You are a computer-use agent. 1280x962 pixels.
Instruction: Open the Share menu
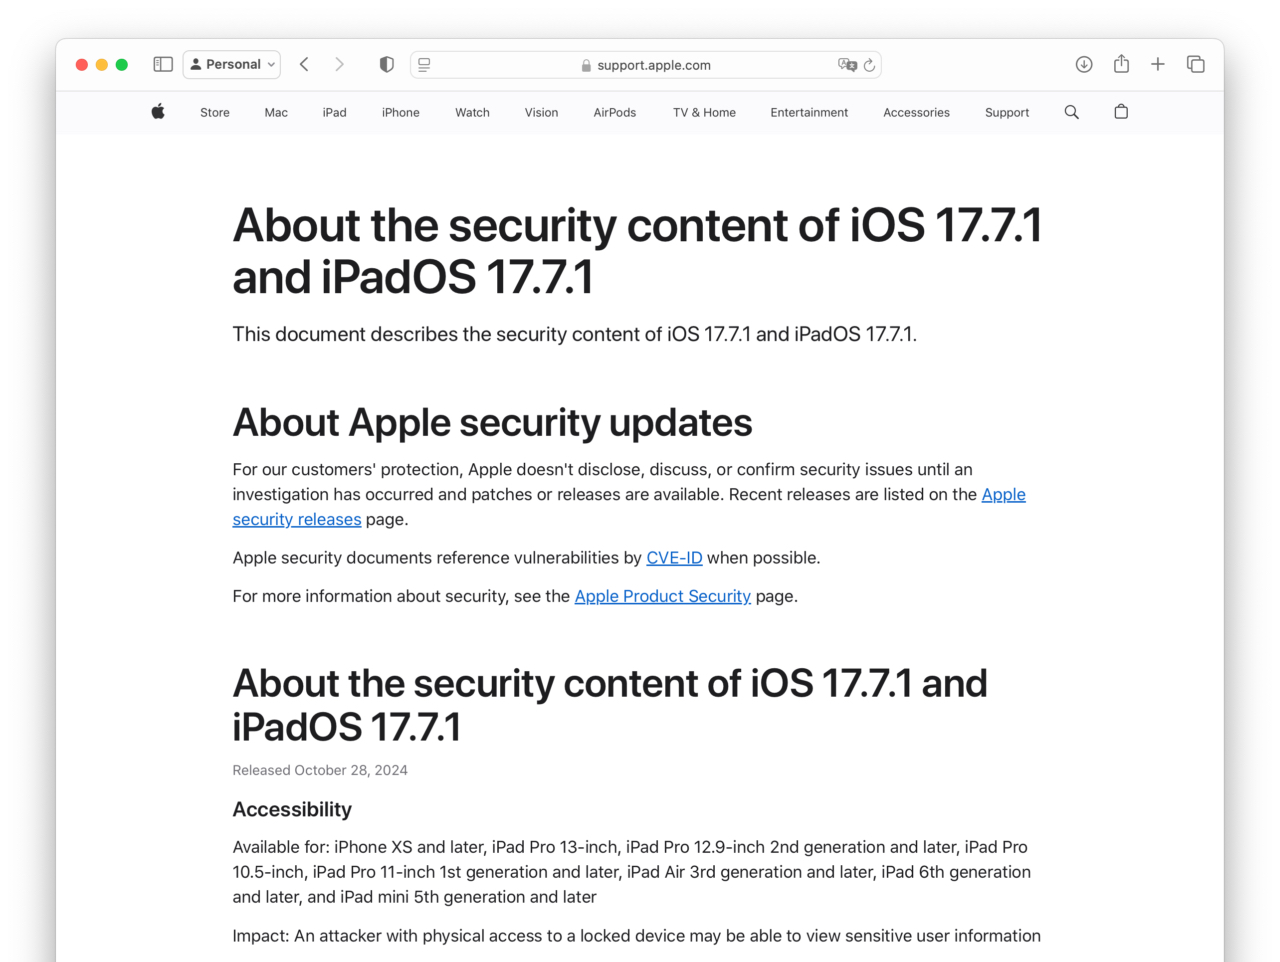[x=1121, y=64]
